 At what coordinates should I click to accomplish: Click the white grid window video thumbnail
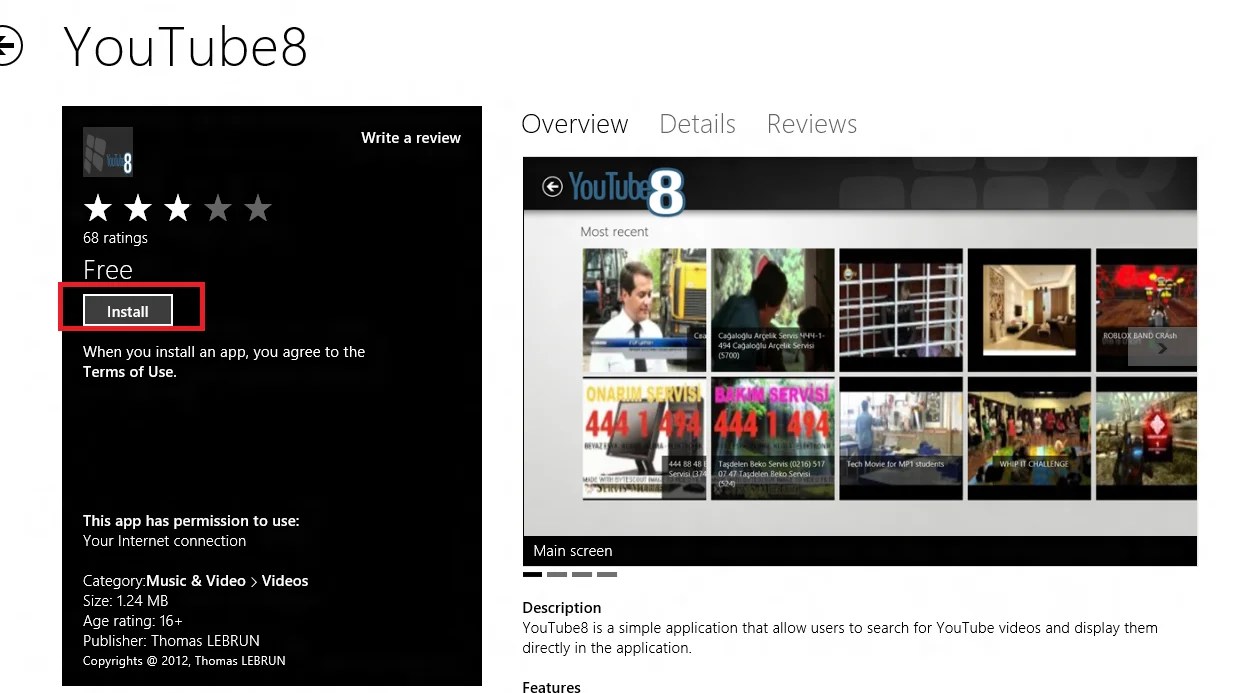tap(901, 310)
